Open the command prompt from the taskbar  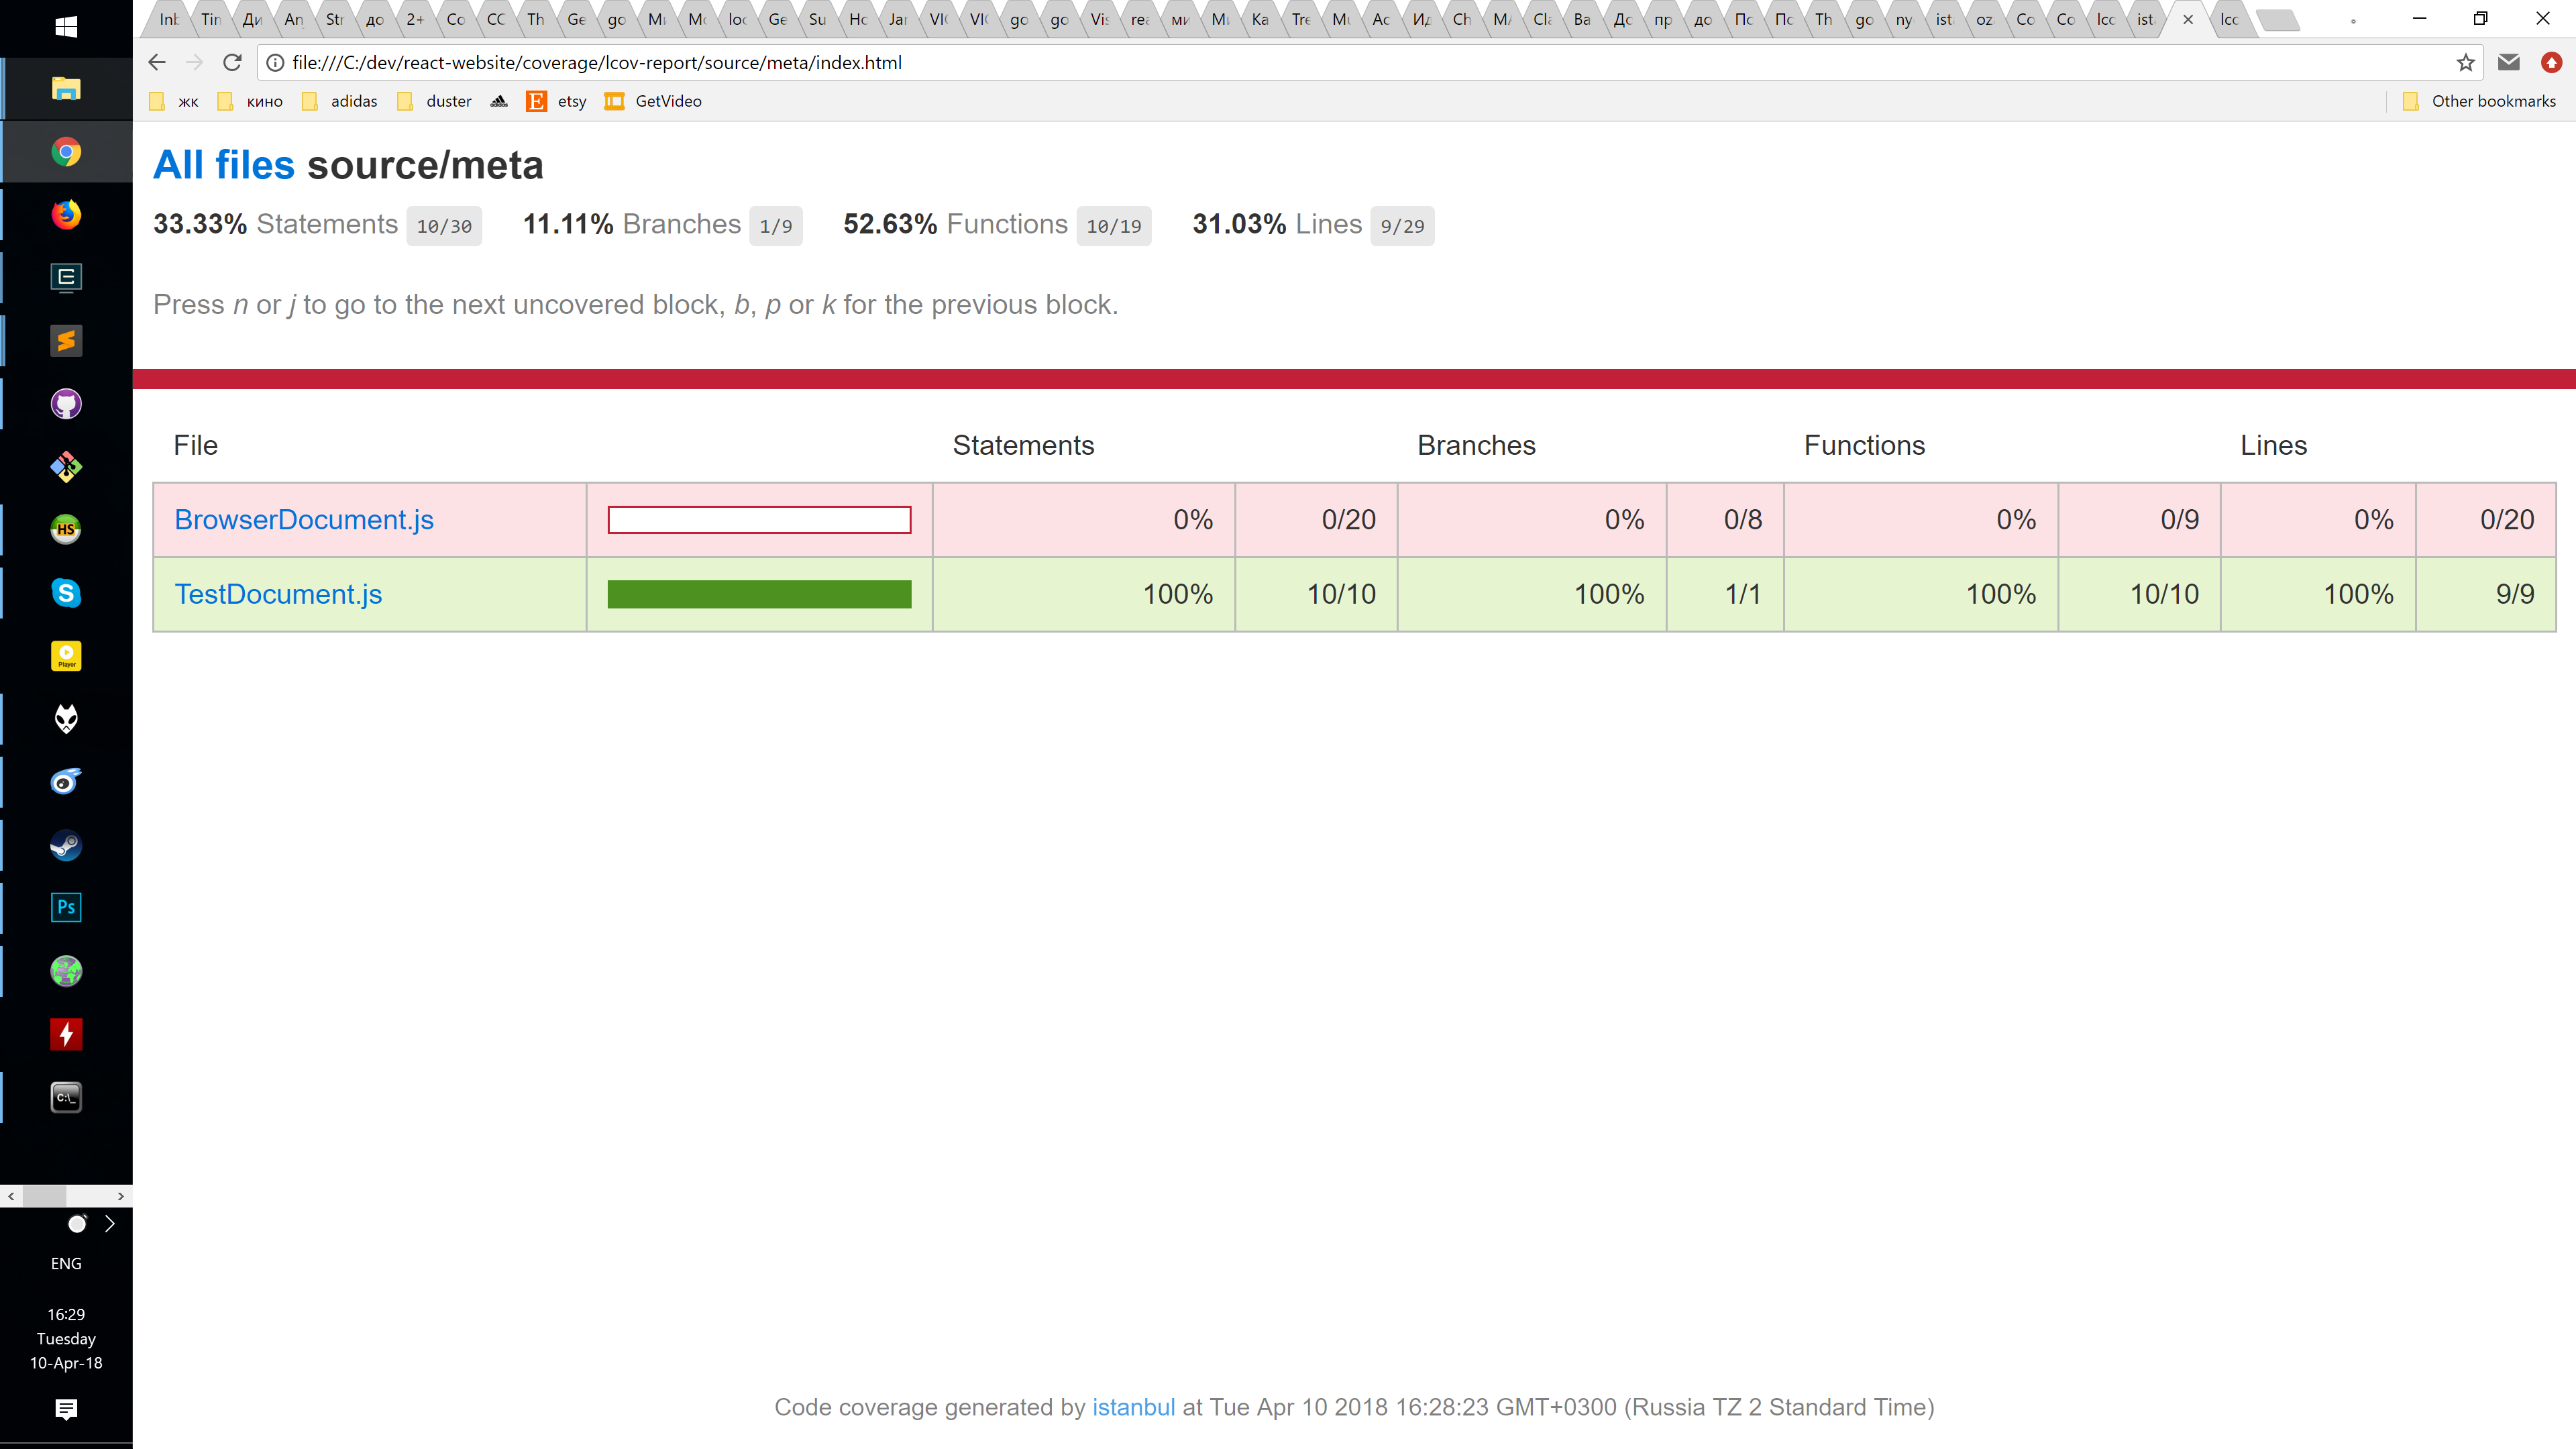point(65,1096)
